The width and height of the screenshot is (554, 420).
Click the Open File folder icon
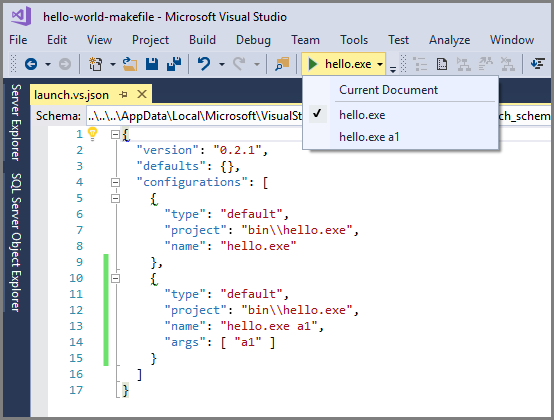[x=130, y=64]
